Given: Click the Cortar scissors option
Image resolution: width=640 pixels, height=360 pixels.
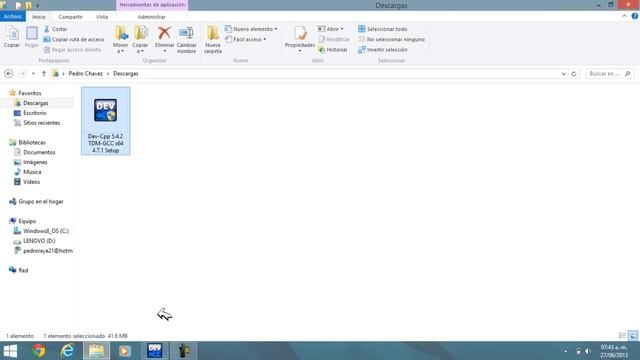Looking at the screenshot, I should pos(56,29).
